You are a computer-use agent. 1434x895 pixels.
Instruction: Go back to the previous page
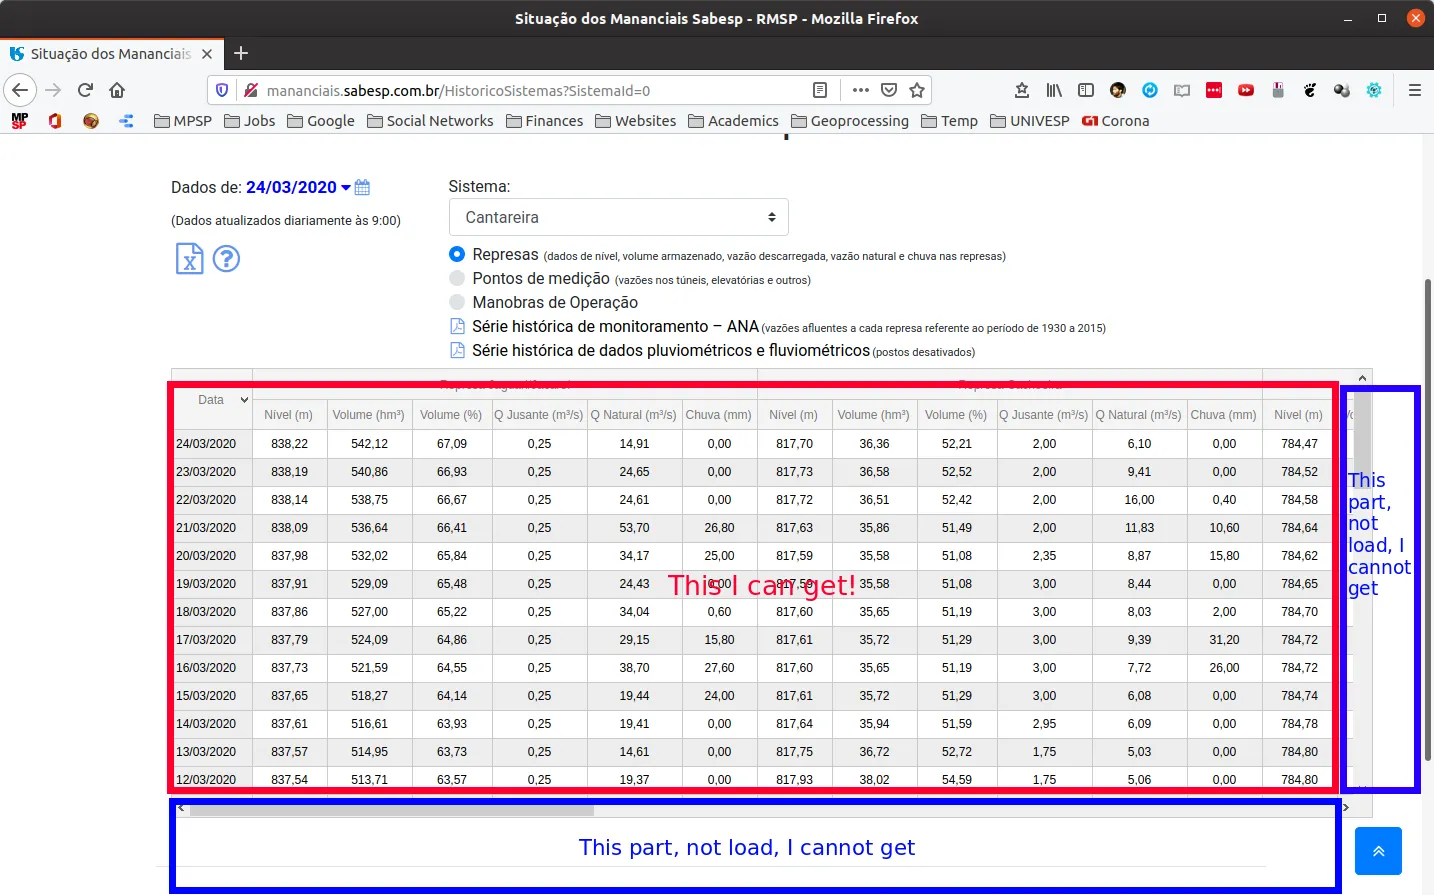pos(20,90)
